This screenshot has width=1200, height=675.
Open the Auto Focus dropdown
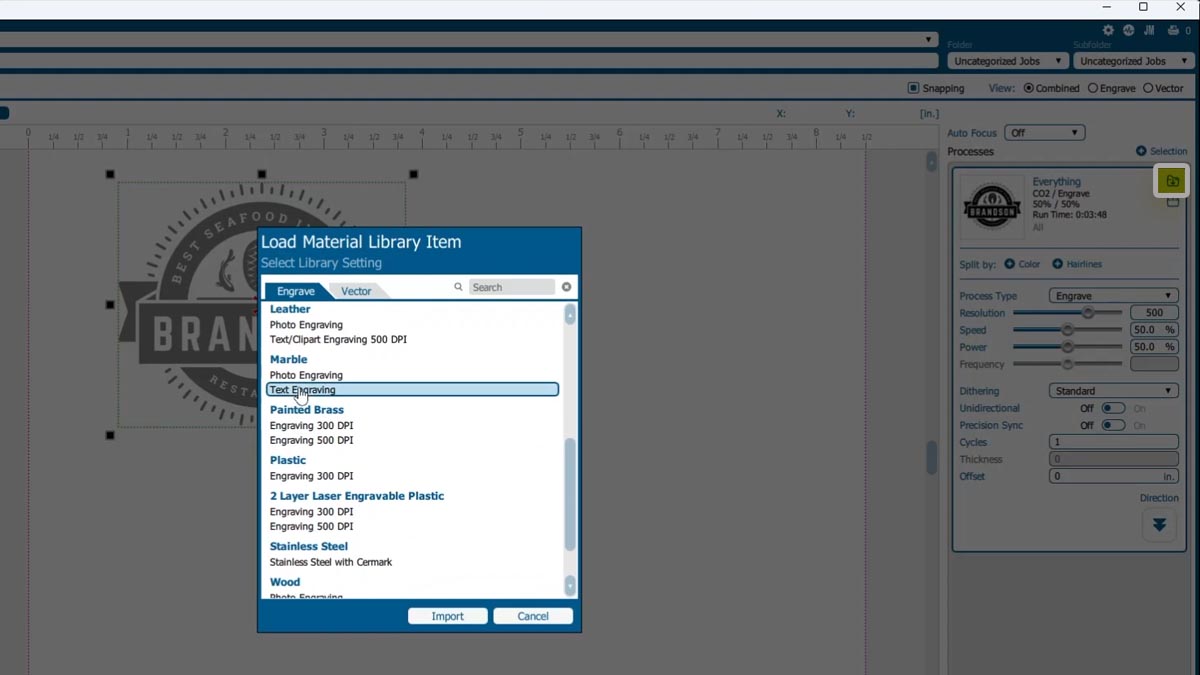tap(1044, 132)
